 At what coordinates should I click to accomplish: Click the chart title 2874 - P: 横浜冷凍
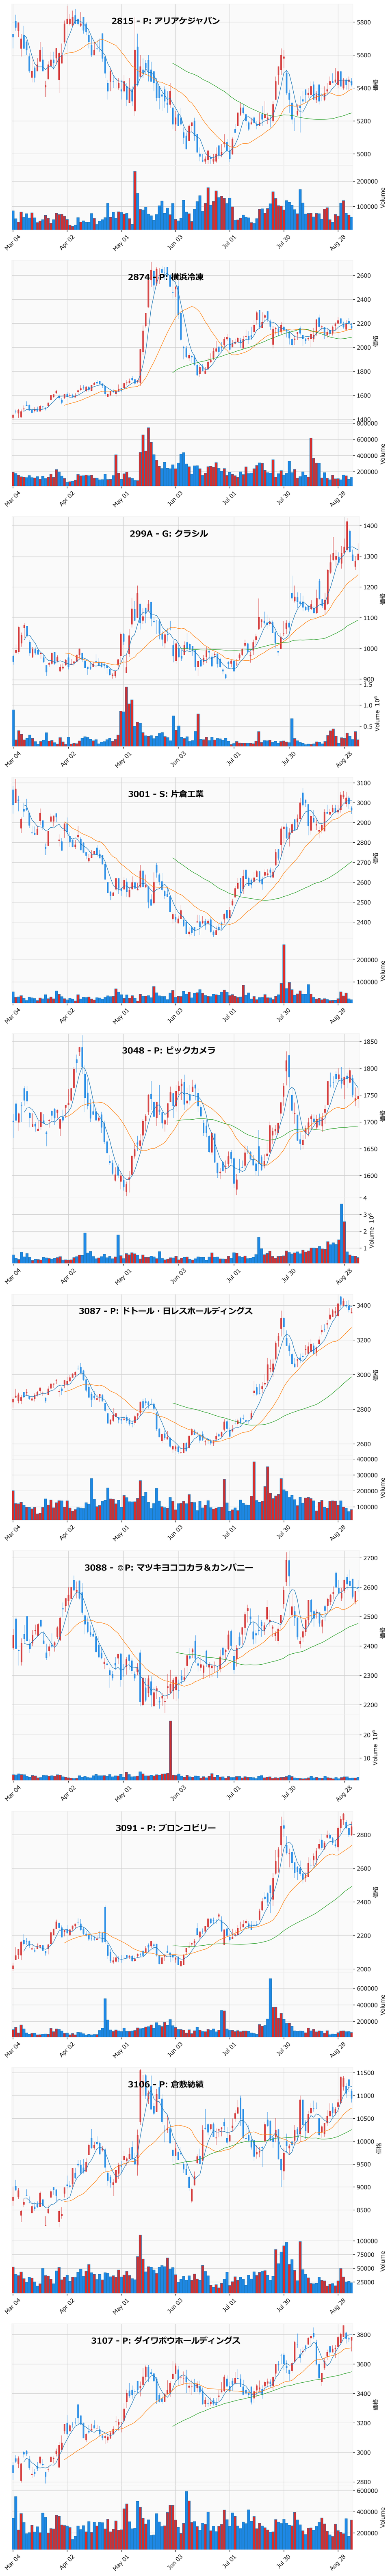click(x=166, y=276)
